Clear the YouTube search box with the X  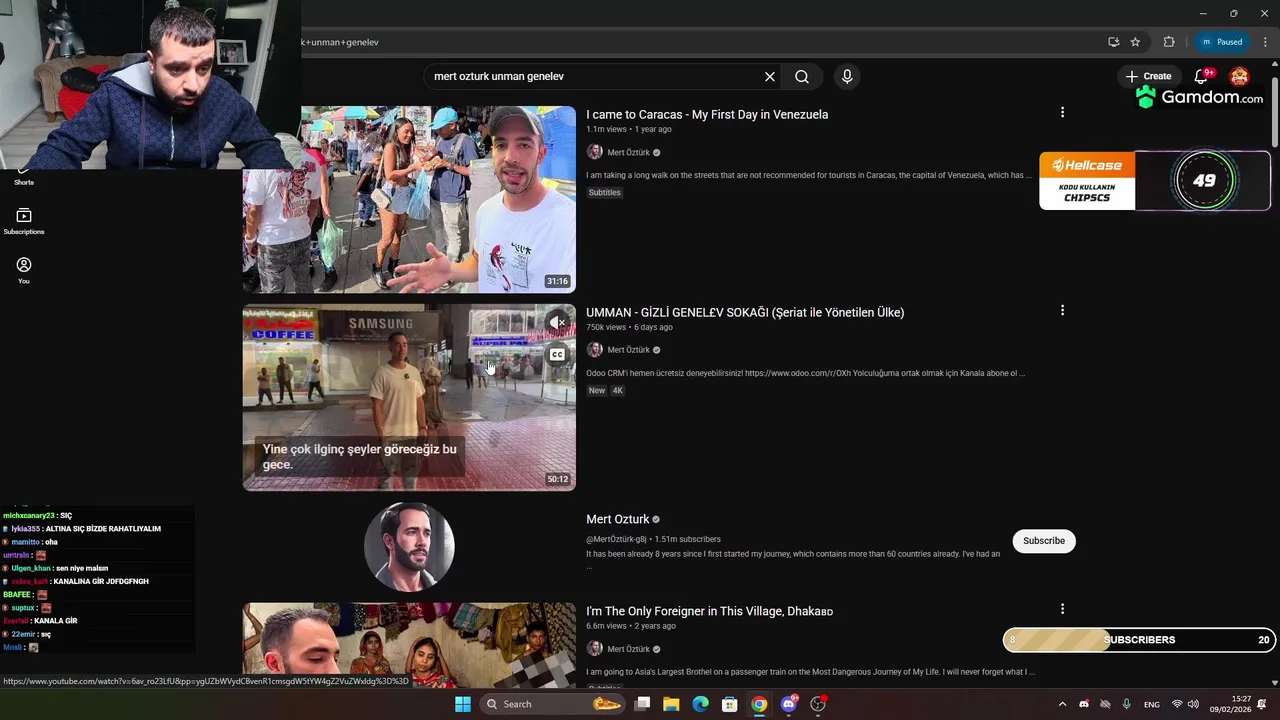pyautogui.click(x=770, y=77)
